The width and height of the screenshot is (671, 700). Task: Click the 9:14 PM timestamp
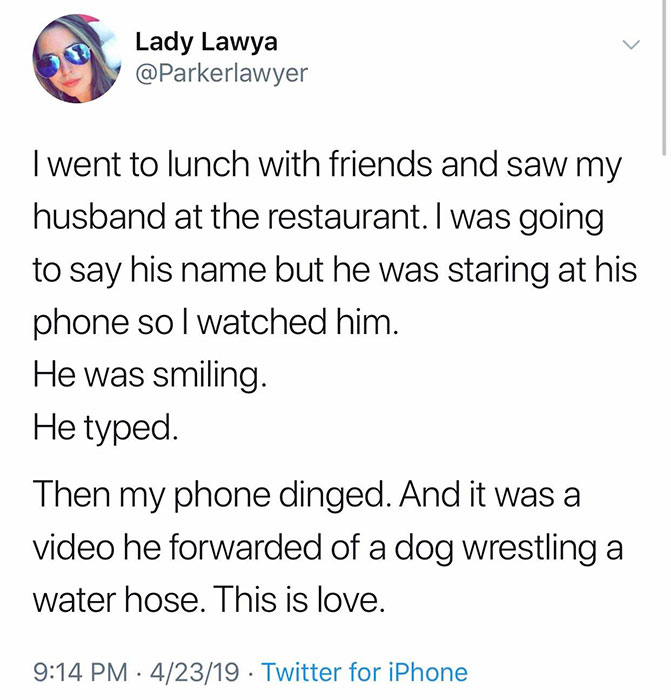(81, 672)
